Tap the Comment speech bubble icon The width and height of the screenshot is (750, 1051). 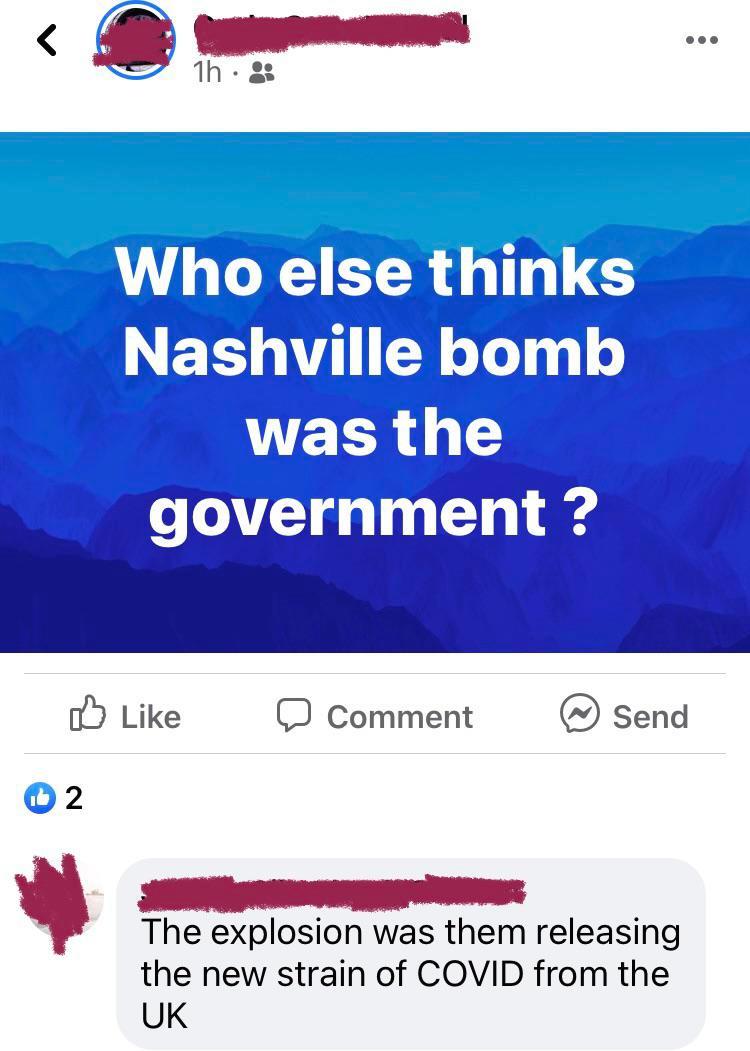tap(294, 715)
